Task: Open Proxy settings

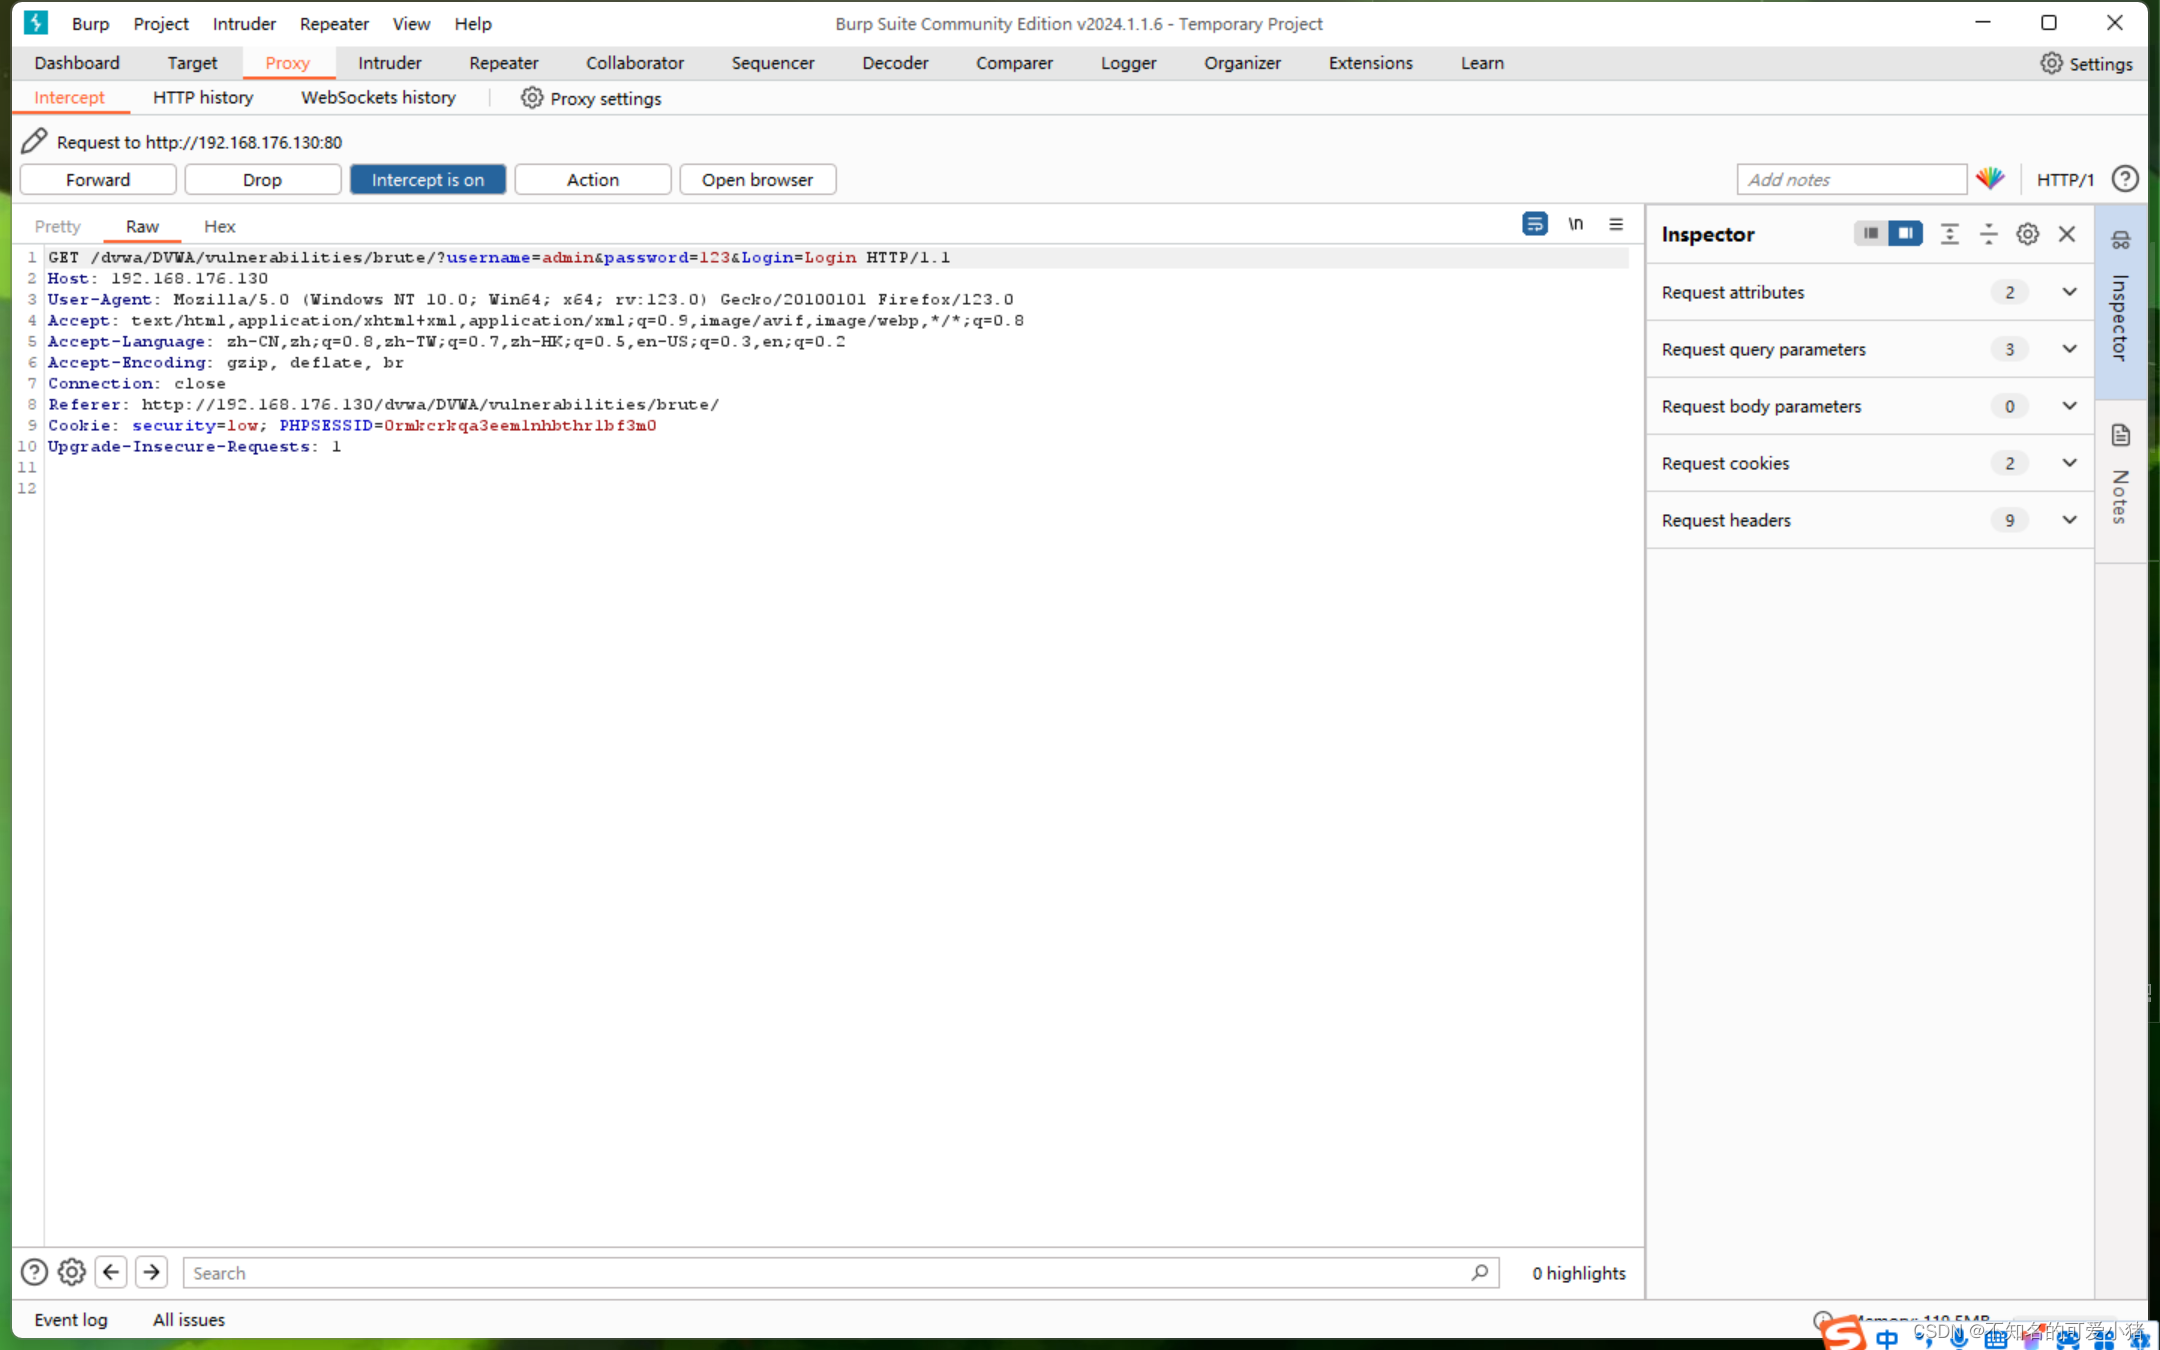Action: pyautogui.click(x=591, y=98)
